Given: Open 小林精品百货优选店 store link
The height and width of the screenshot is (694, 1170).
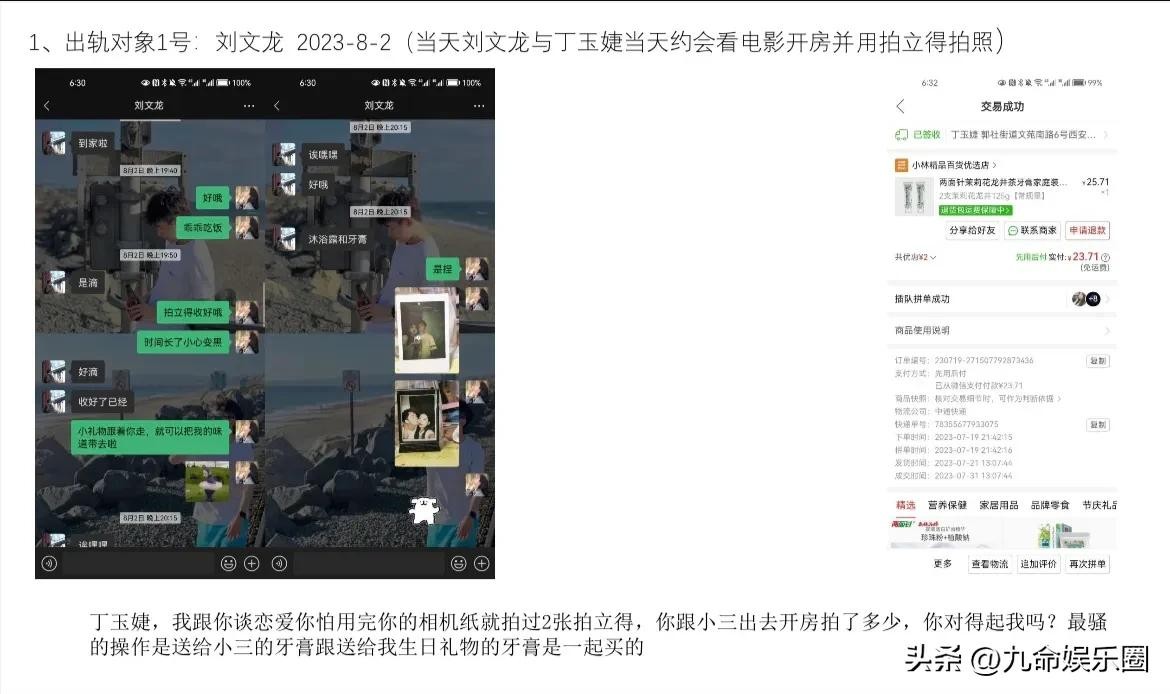Looking at the screenshot, I should pyautogui.click(x=951, y=165).
